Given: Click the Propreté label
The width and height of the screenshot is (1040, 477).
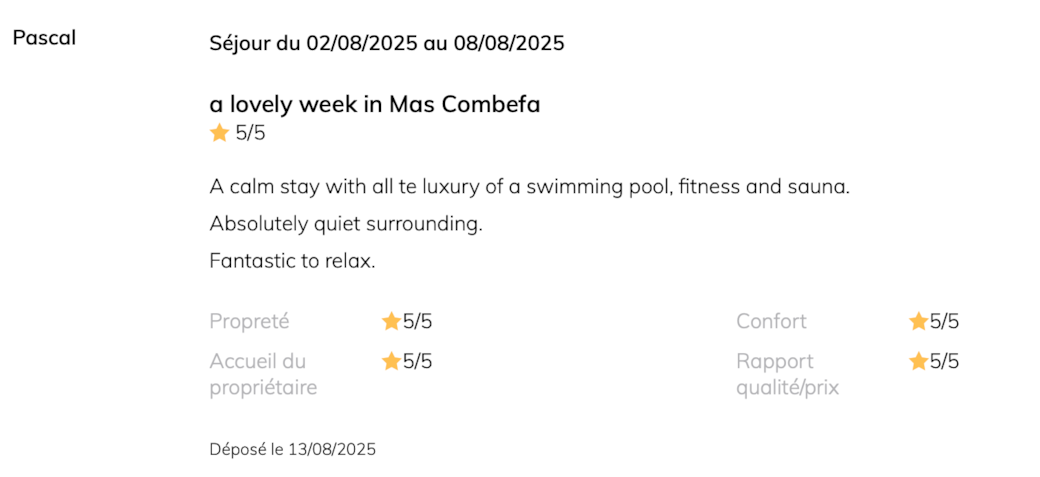Looking at the screenshot, I should pyautogui.click(x=249, y=321).
